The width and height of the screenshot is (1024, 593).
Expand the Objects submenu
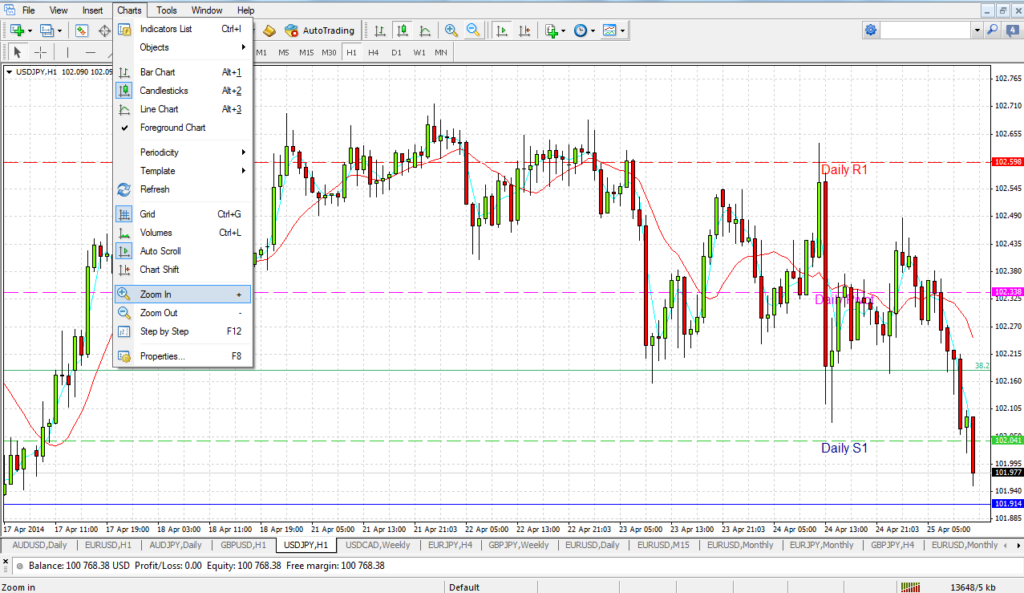click(x=183, y=47)
